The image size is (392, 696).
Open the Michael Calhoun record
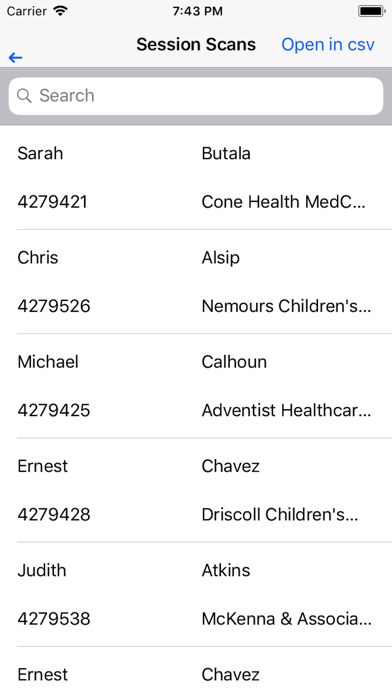196,386
